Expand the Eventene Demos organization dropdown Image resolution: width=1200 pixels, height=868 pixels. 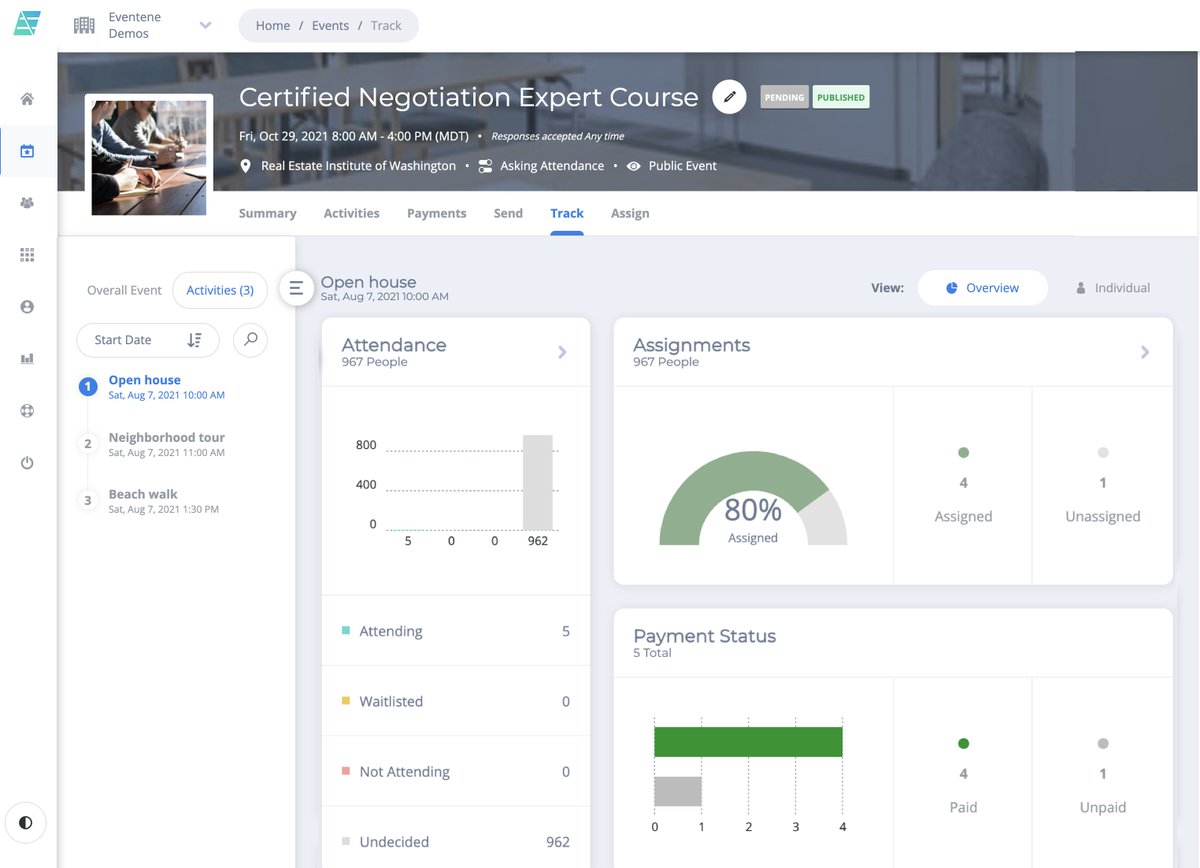pos(205,25)
